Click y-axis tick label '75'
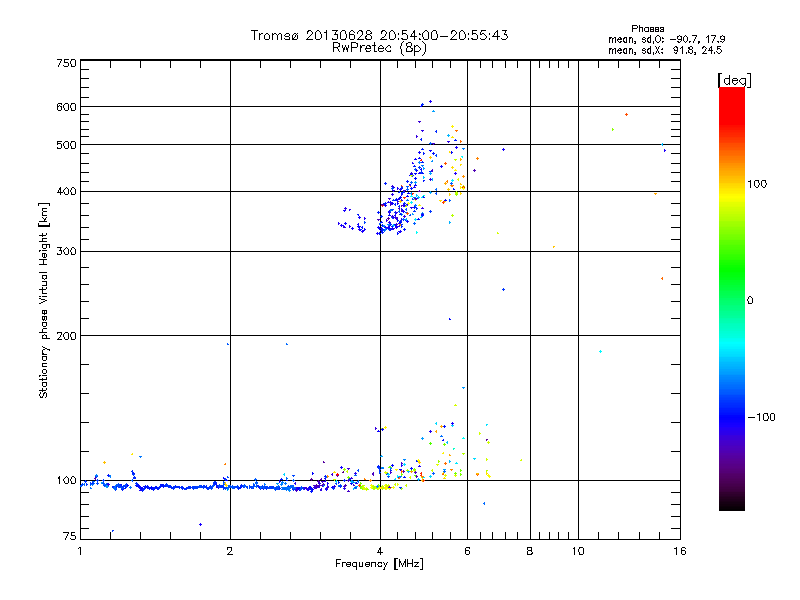This screenshot has height=600, width=800. coord(70,536)
